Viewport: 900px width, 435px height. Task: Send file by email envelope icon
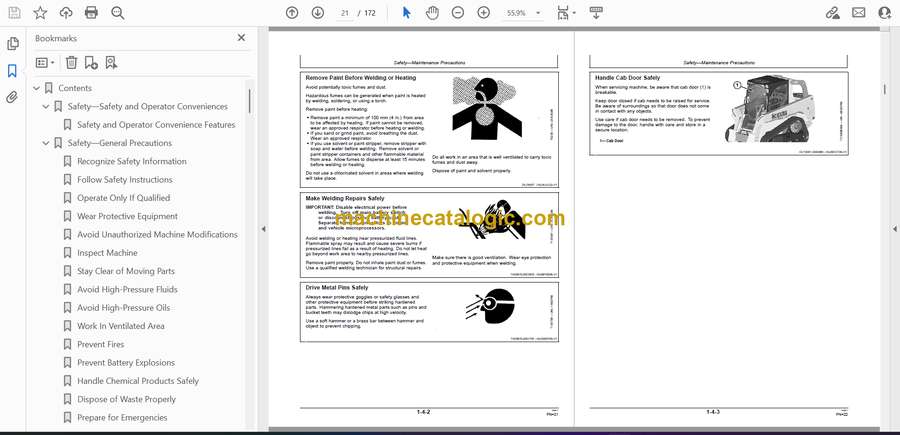[x=859, y=13]
